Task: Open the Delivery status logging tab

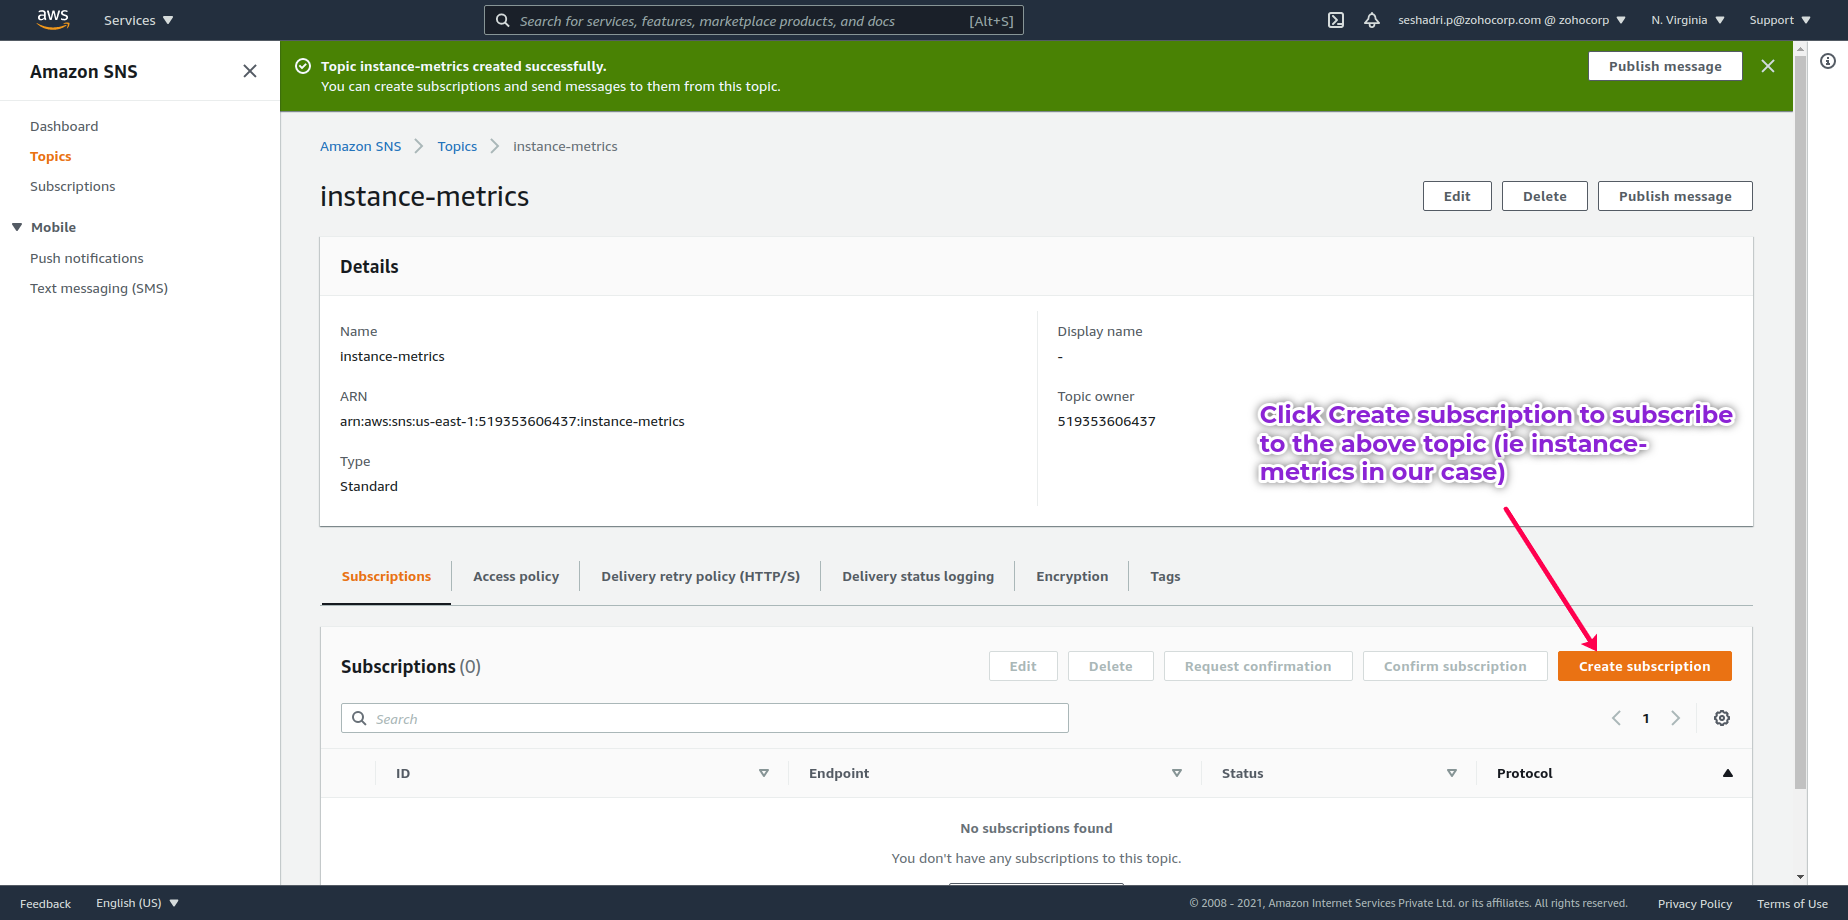Action: coord(918,576)
